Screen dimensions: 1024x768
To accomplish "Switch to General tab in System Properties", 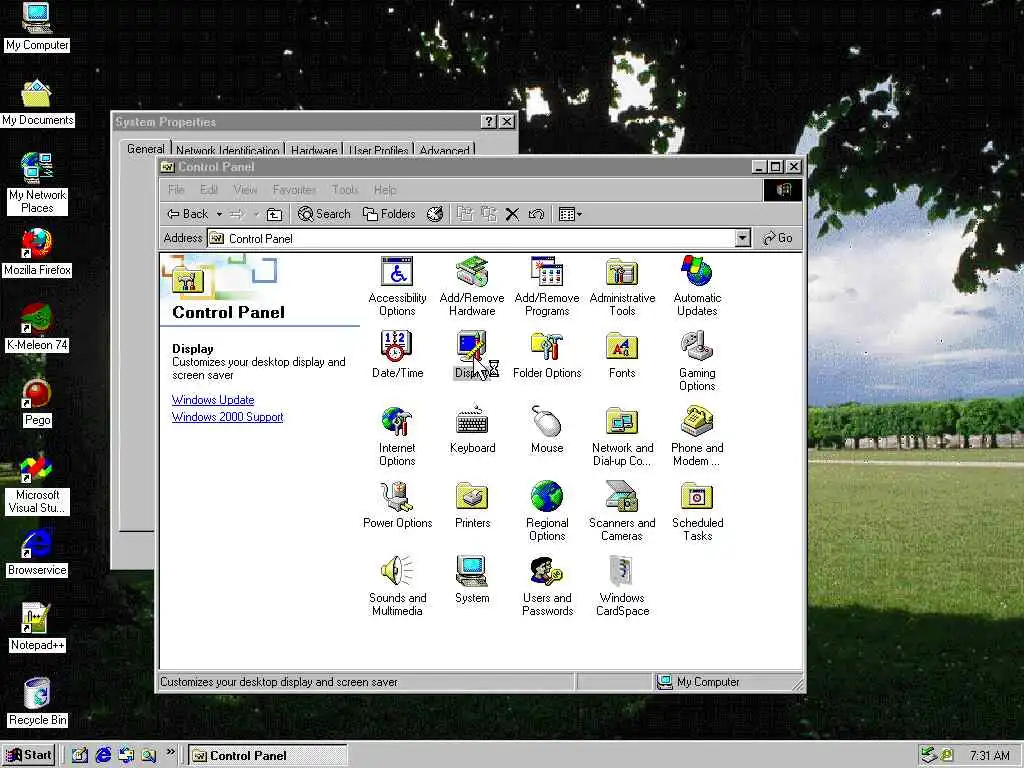I will 146,149.
